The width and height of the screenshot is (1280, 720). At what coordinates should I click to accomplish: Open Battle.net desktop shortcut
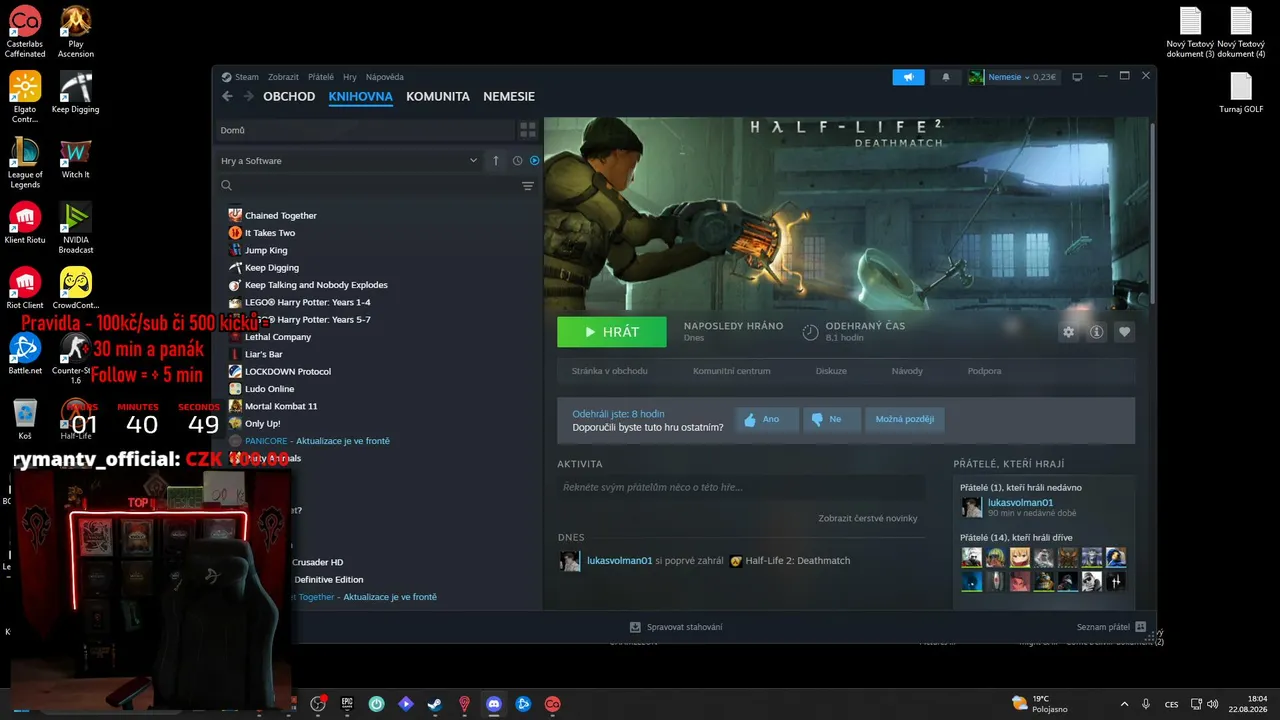[x=25, y=353]
